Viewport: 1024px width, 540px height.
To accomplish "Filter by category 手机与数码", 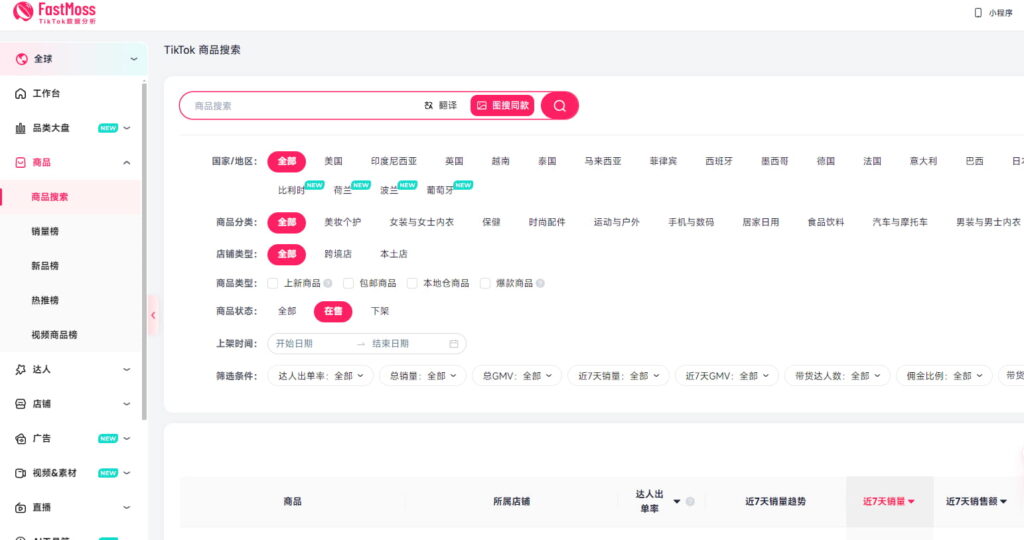I will click(691, 222).
